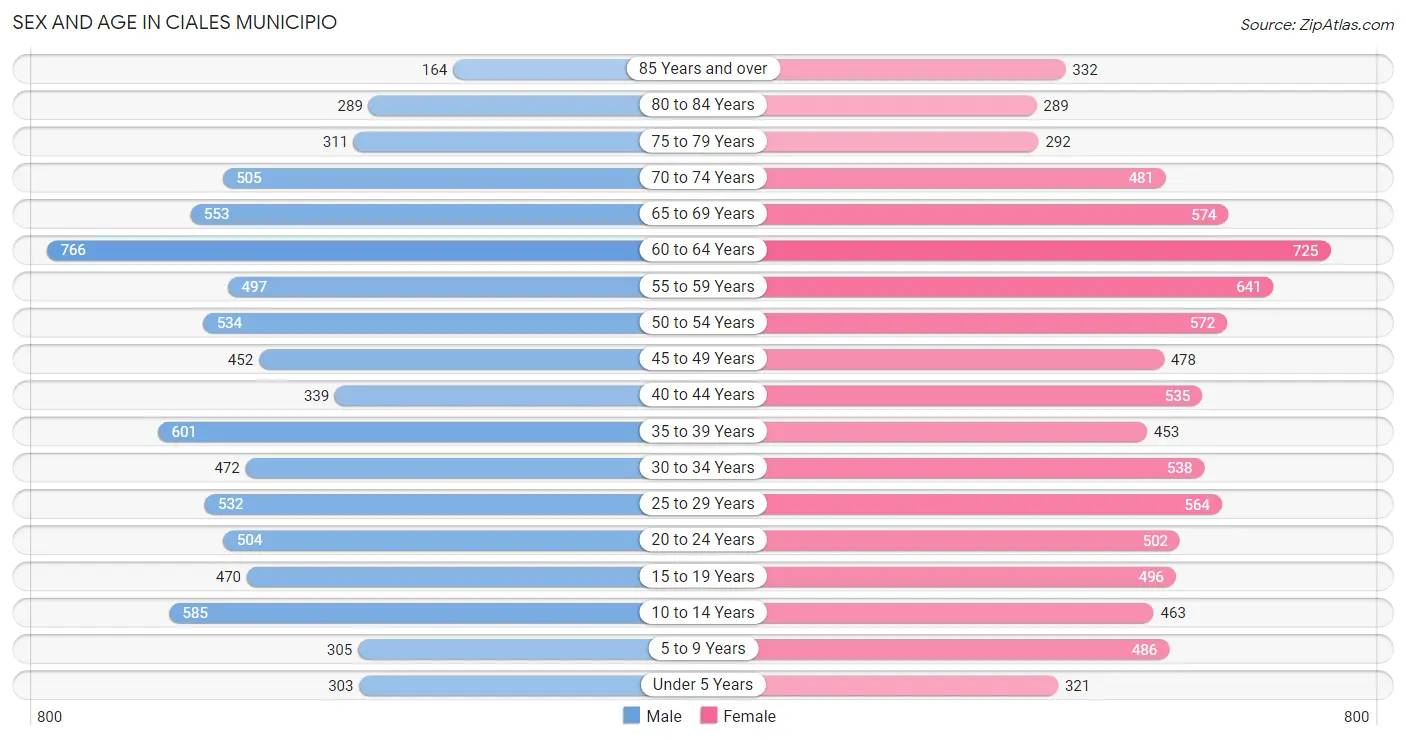
Task: Select the male bar showing 505
Action: (462, 178)
